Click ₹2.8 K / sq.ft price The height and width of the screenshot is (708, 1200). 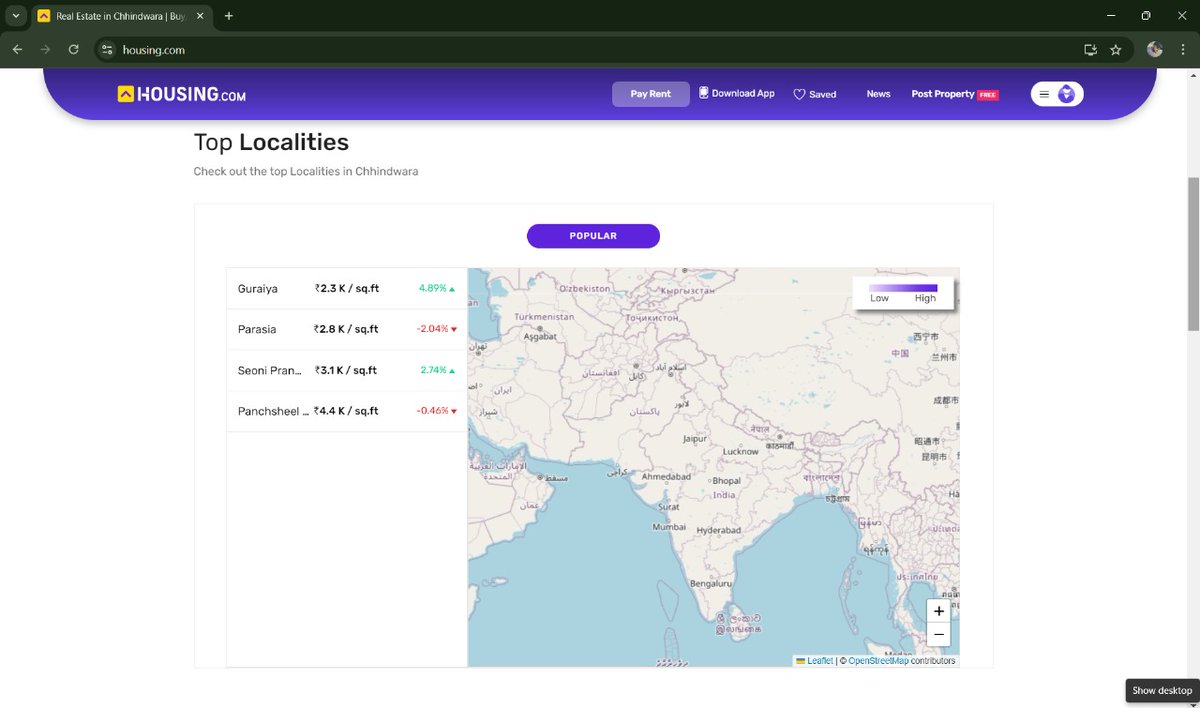click(x=346, y=329)
